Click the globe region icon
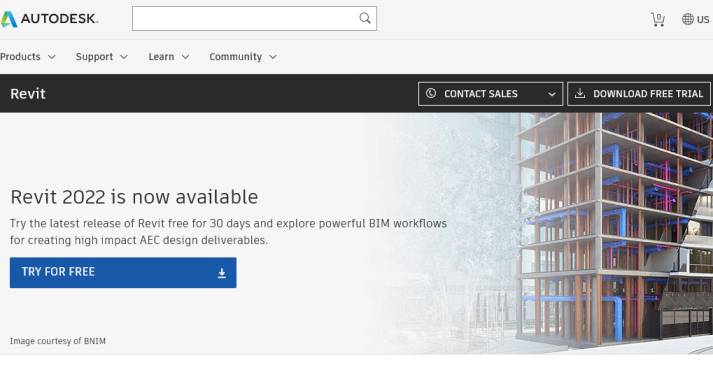713x370 pixels. (x=688, y=19)
